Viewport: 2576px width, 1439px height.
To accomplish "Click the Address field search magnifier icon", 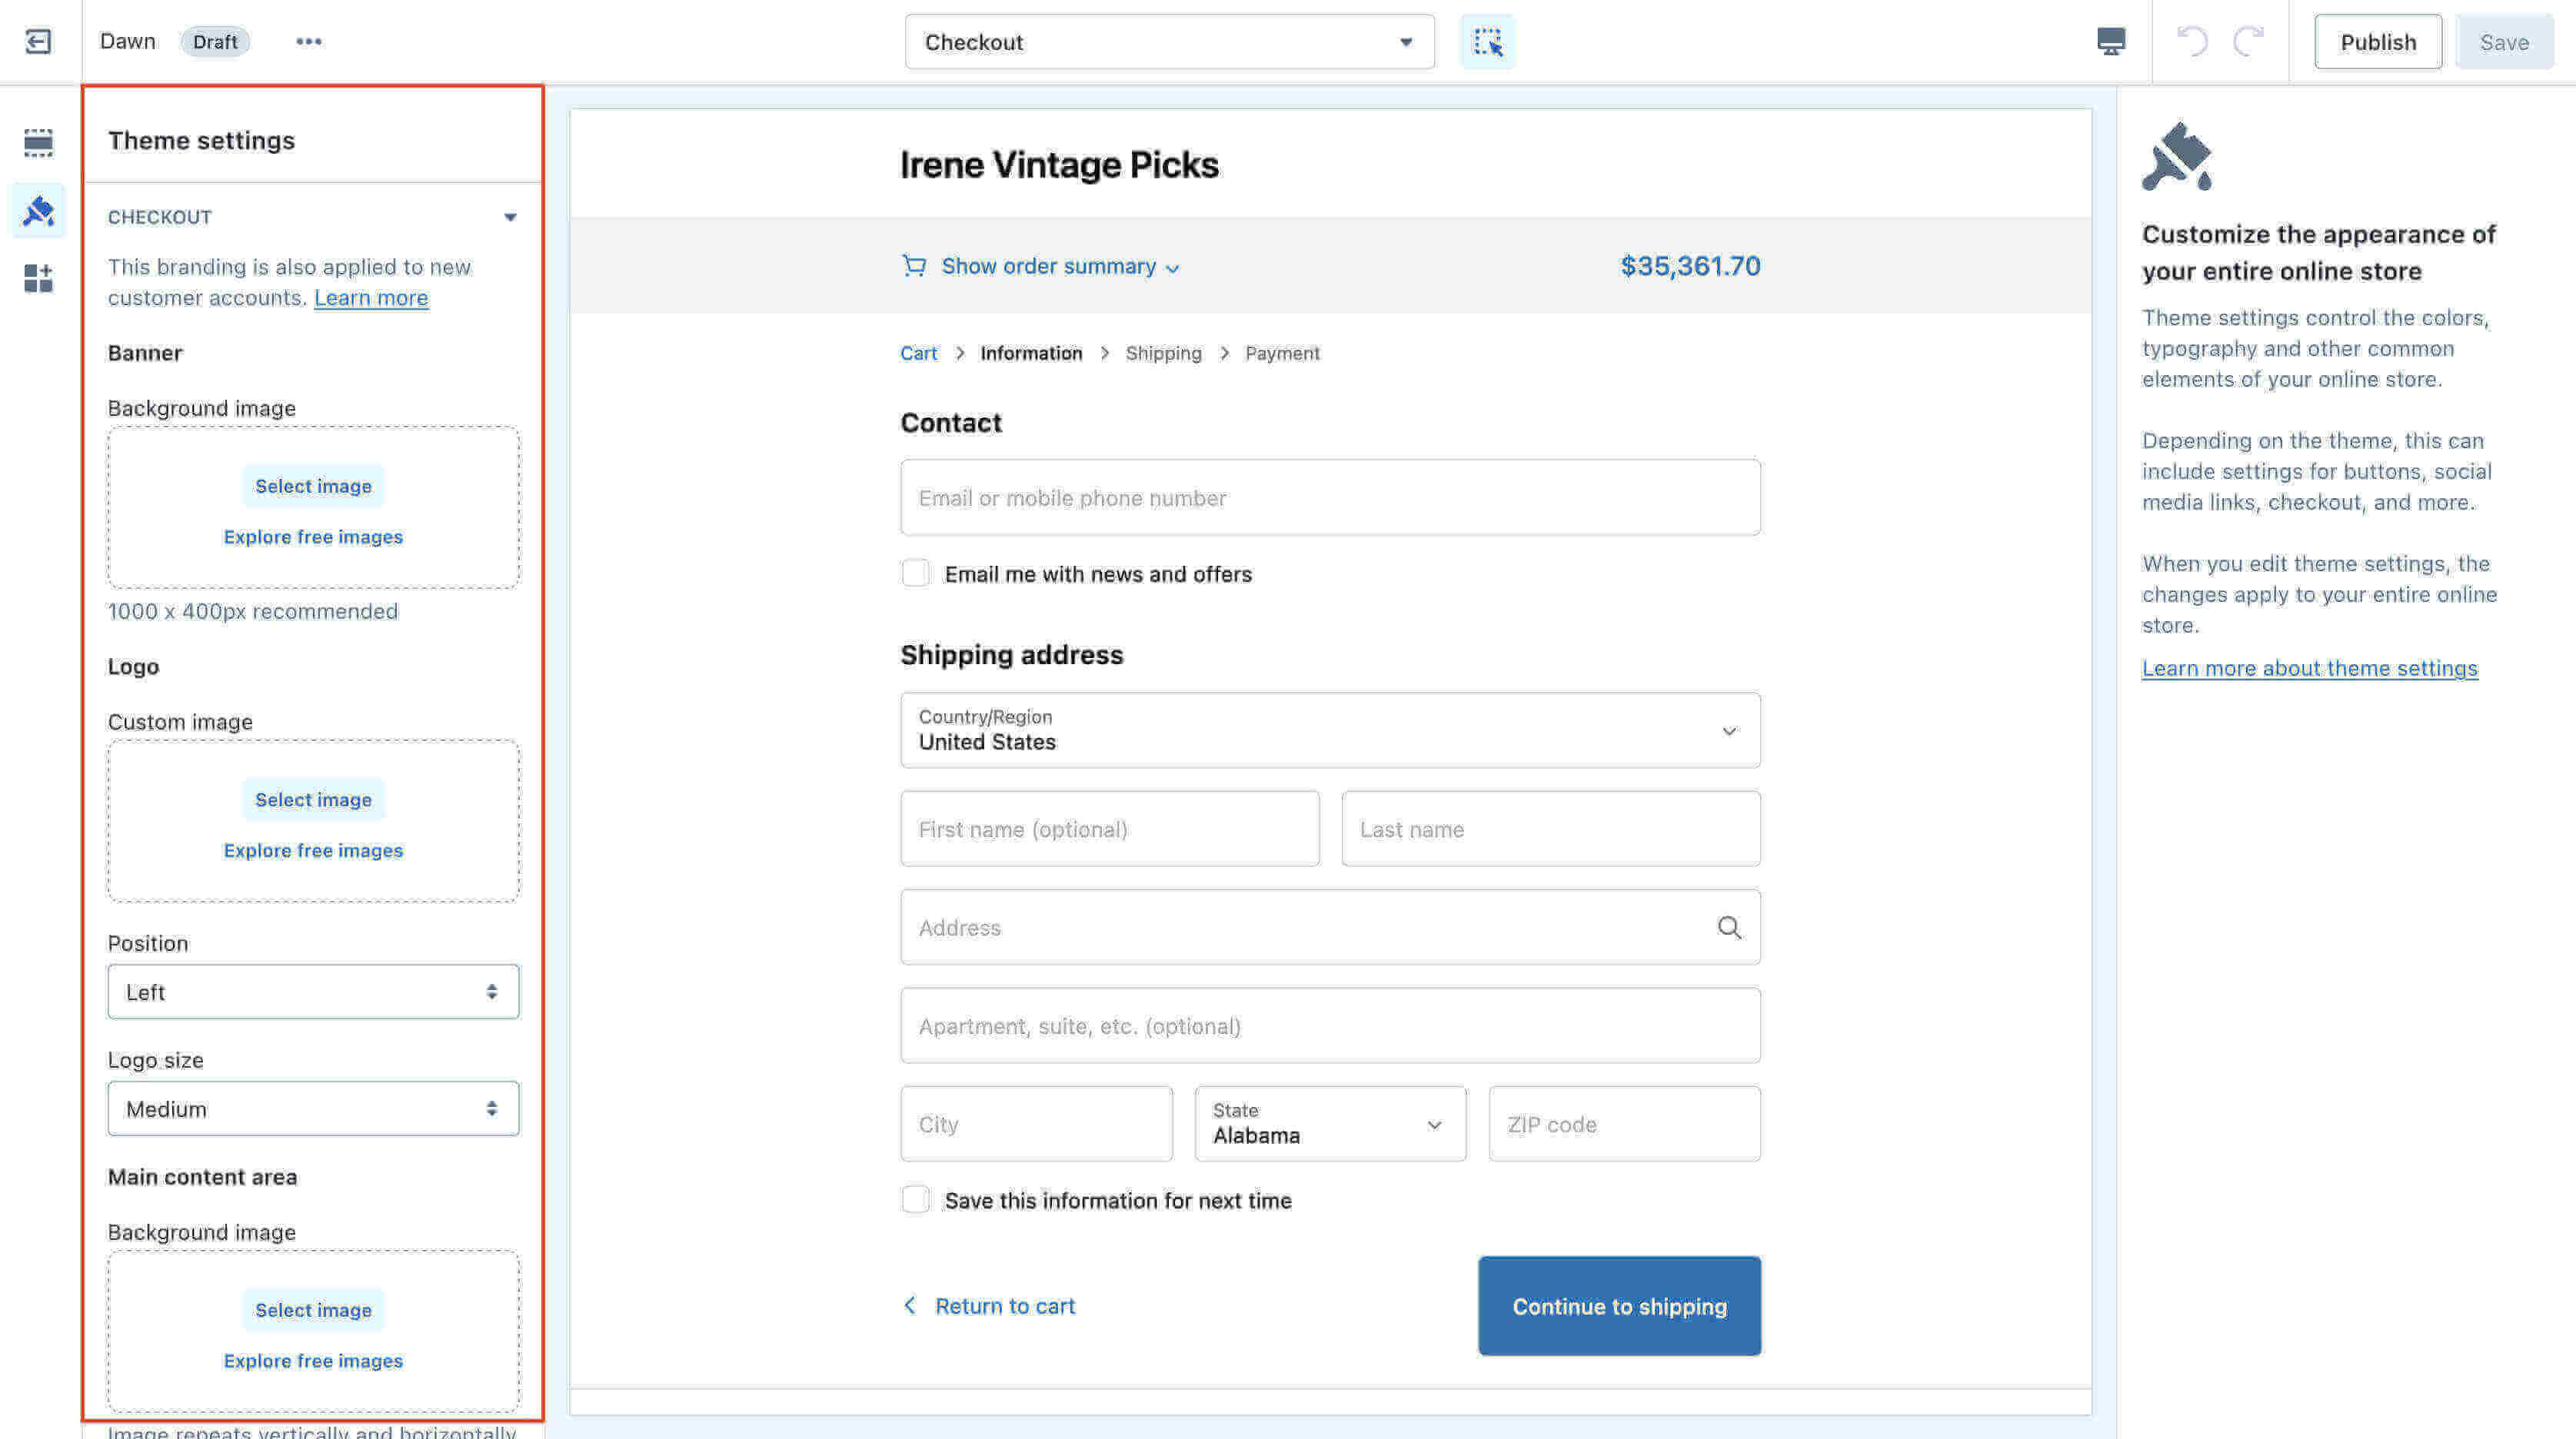I will pyautogui.click(x=1729, y=927).
